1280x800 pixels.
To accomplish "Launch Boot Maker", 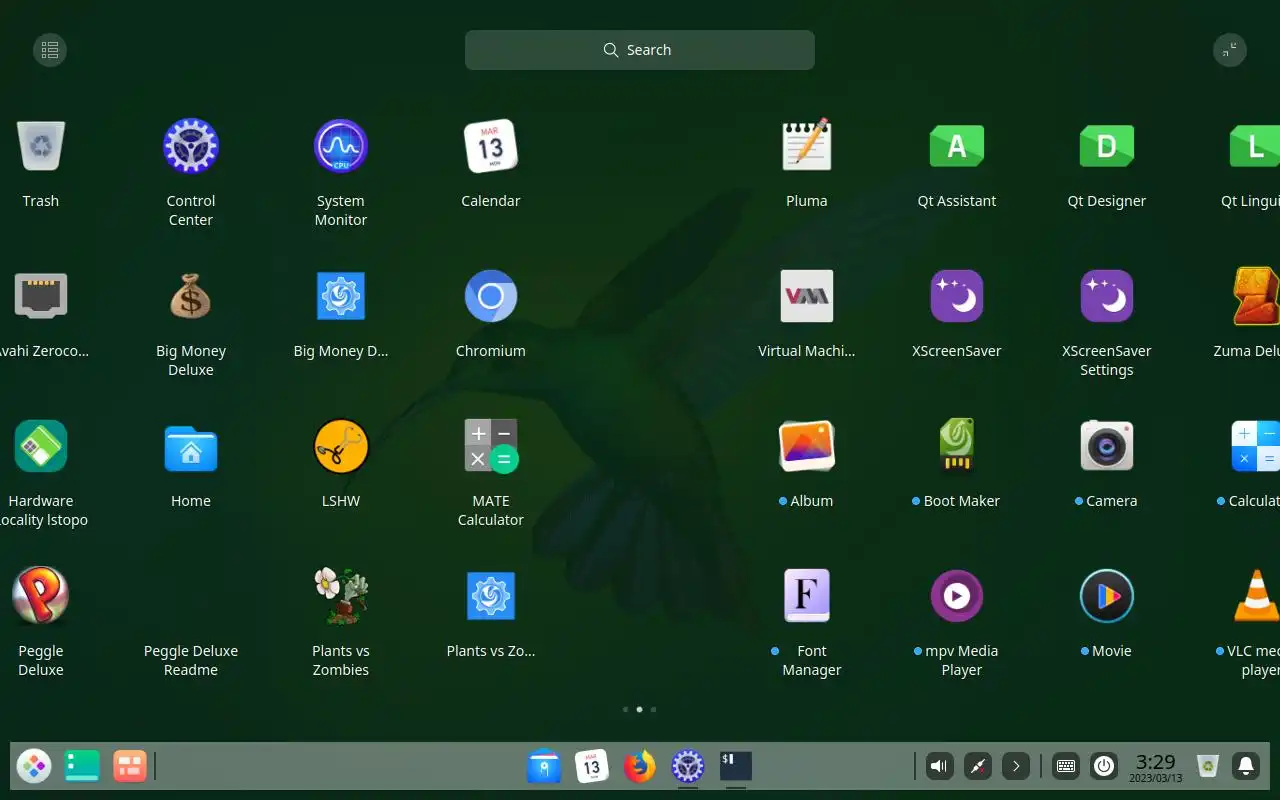I will pyautogui.click(x=957, y=446).
